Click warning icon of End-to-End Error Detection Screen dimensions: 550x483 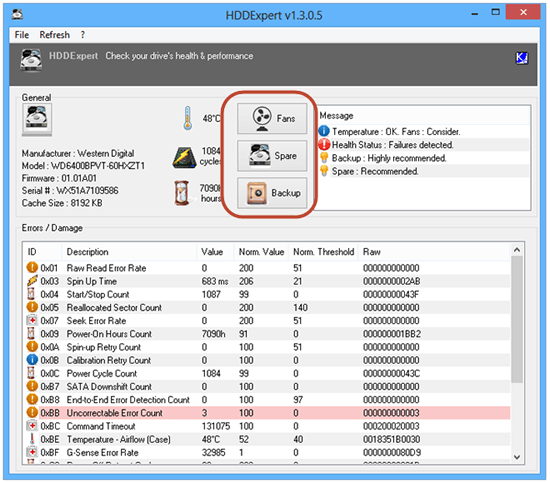point(32,400)
